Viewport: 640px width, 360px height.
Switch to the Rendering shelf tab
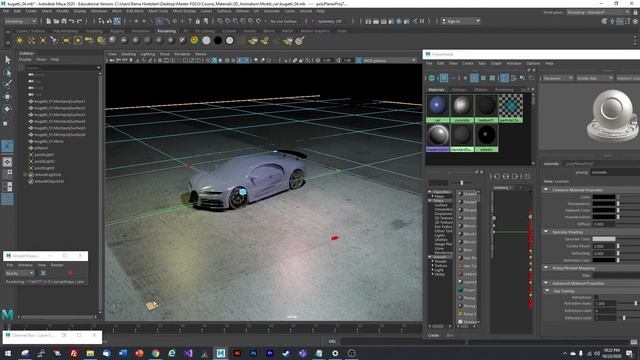click(x=166, y=31)
